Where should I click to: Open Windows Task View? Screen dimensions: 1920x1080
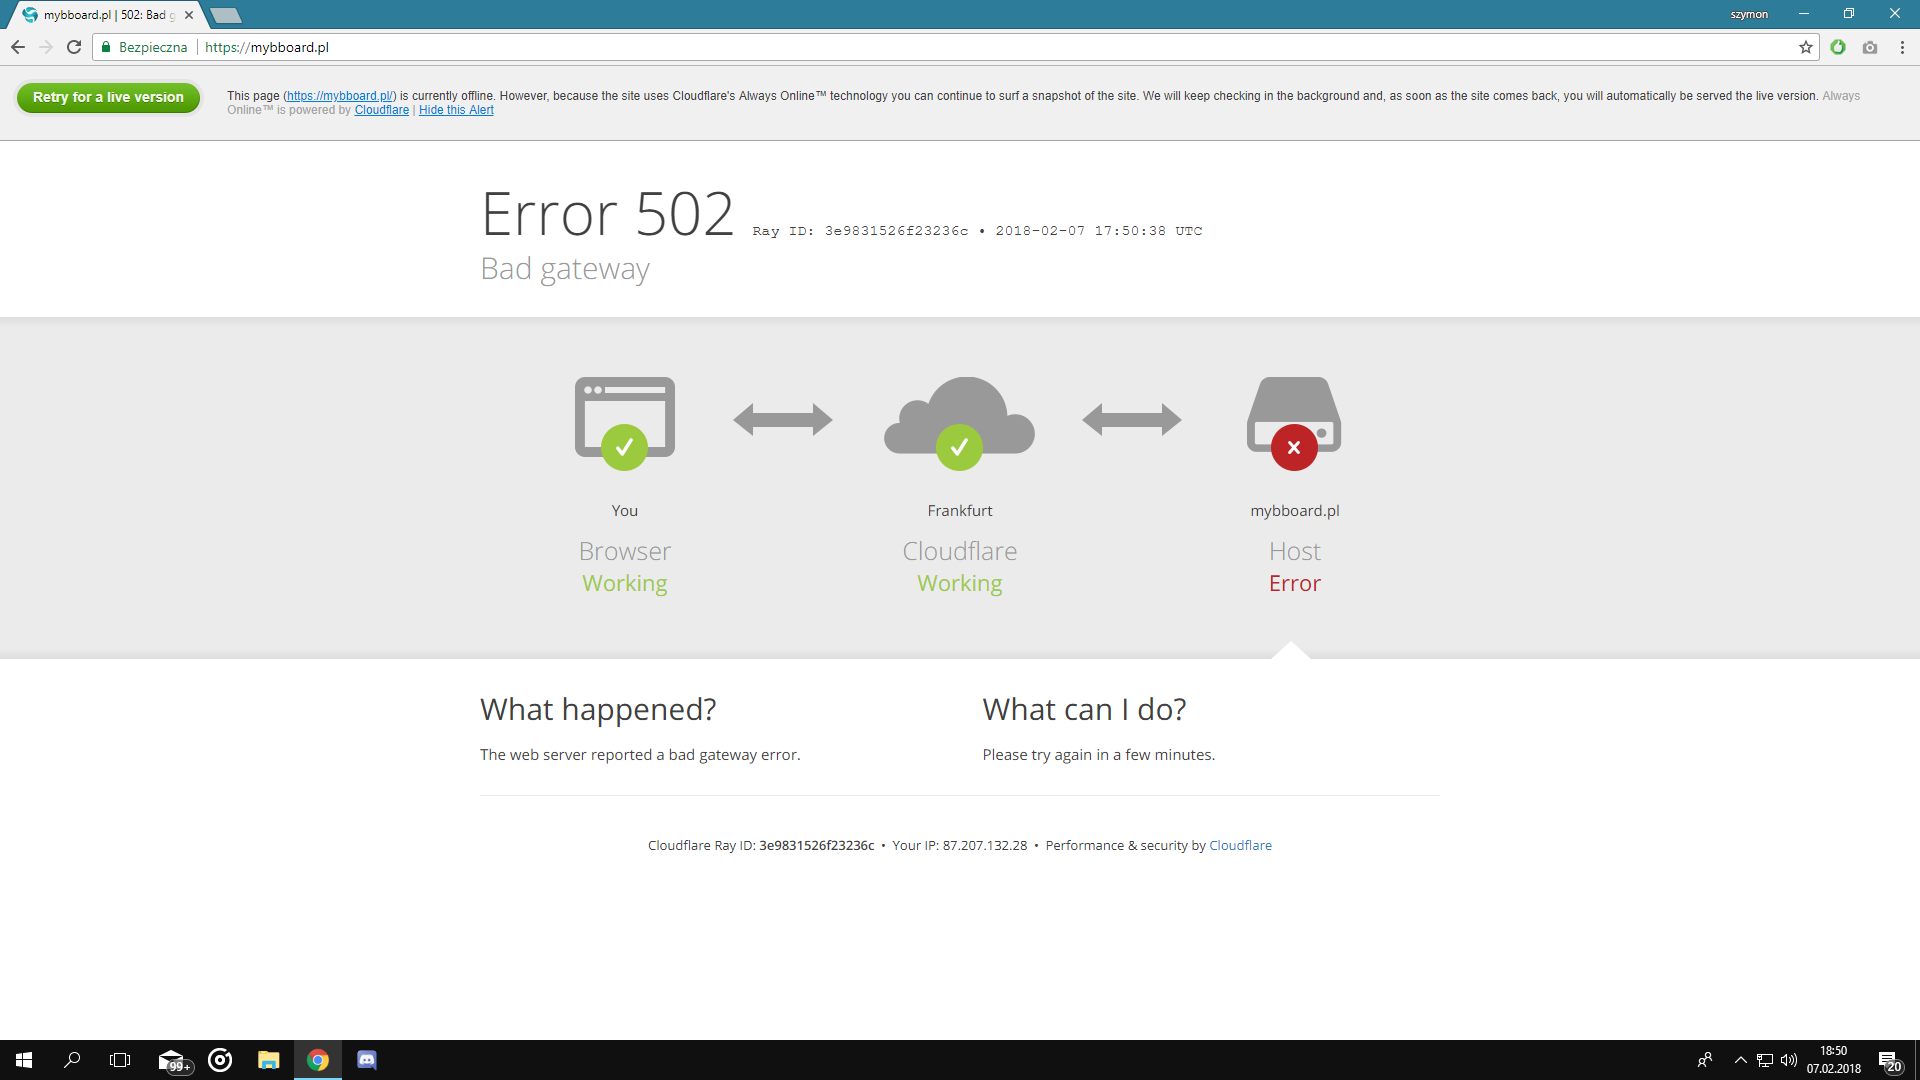coord(120,1060)
